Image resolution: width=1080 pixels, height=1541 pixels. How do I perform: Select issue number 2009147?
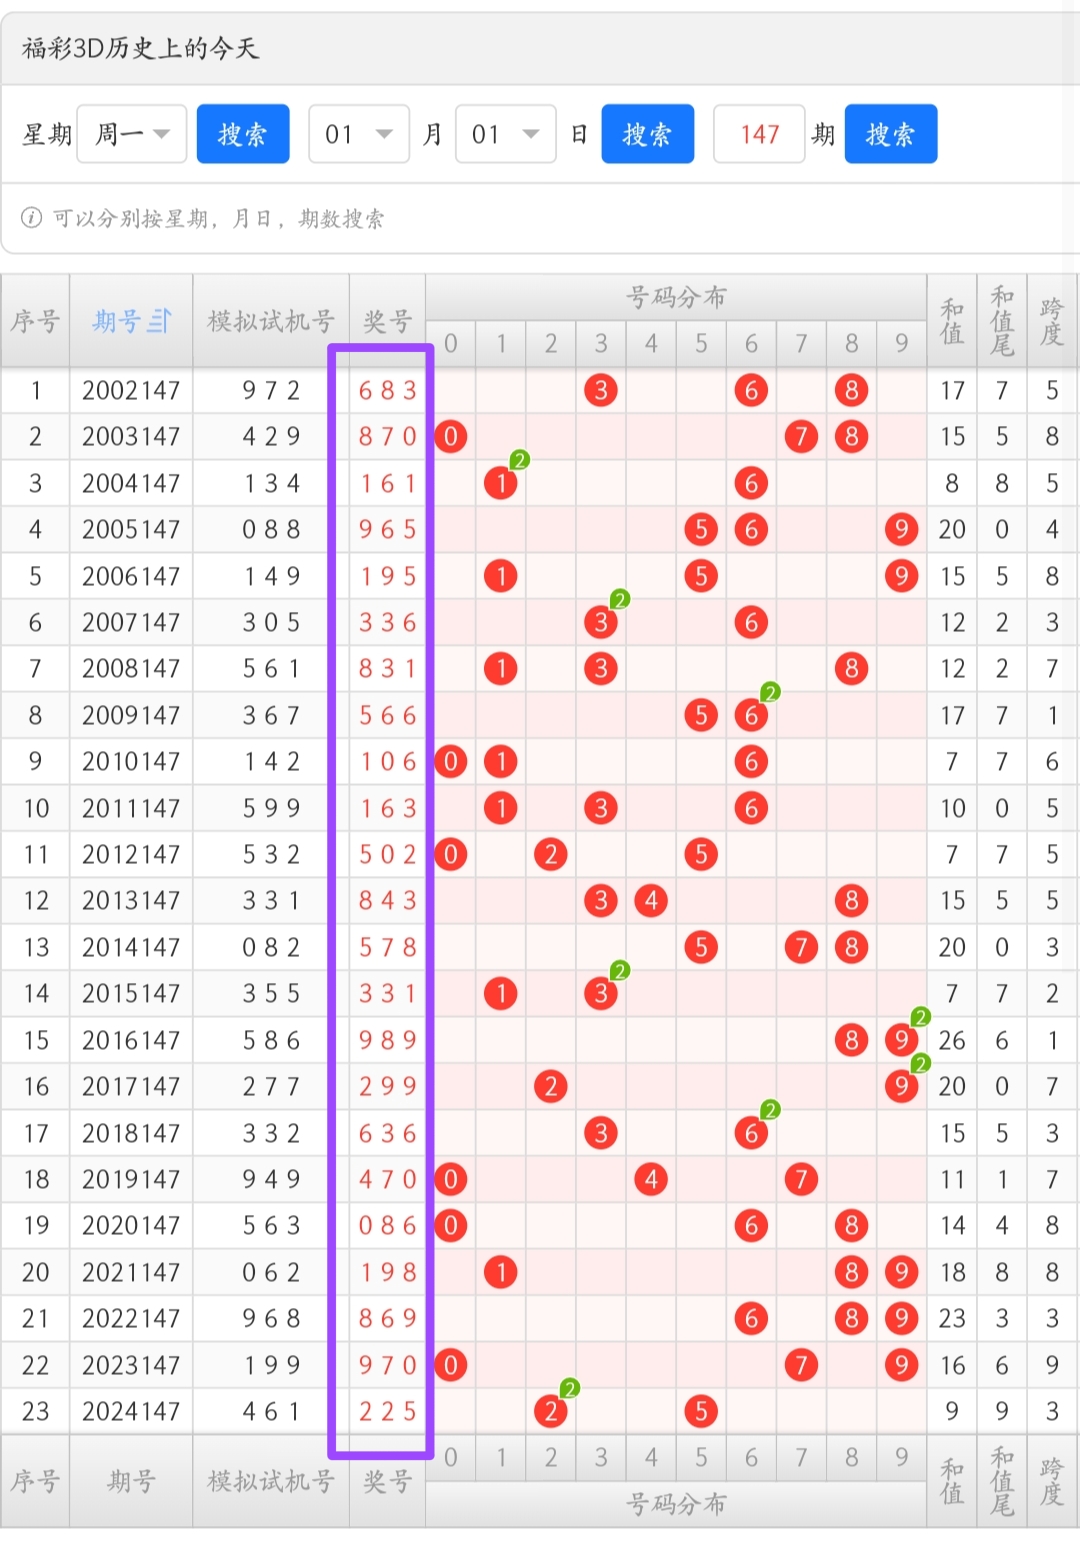(x=131, y=715)
